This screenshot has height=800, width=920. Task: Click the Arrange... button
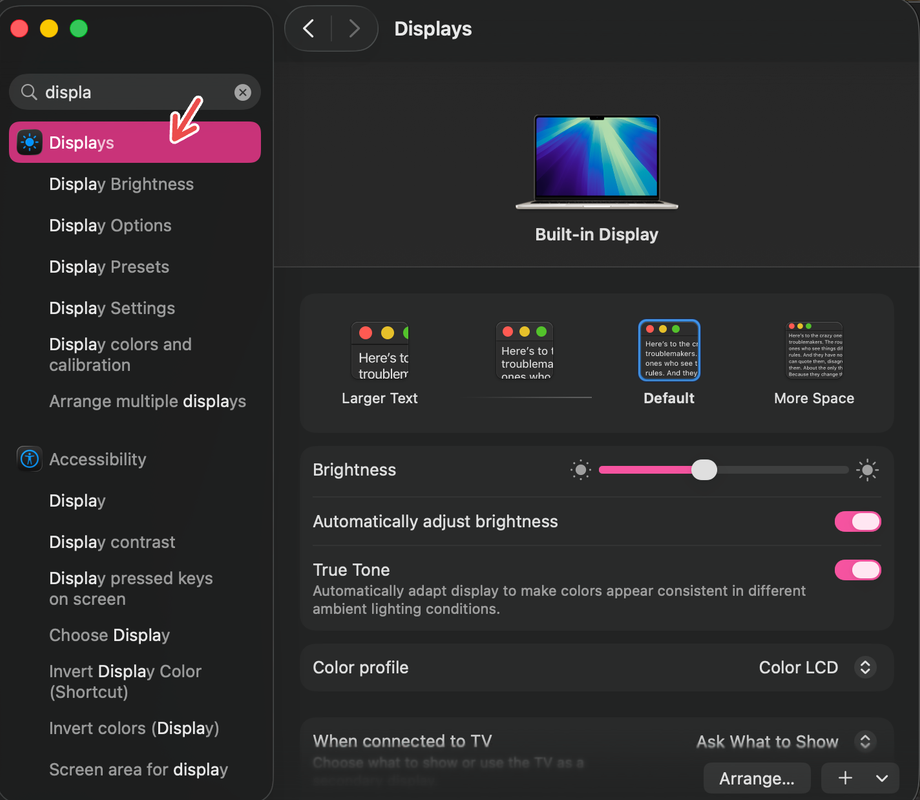(757, 778)
